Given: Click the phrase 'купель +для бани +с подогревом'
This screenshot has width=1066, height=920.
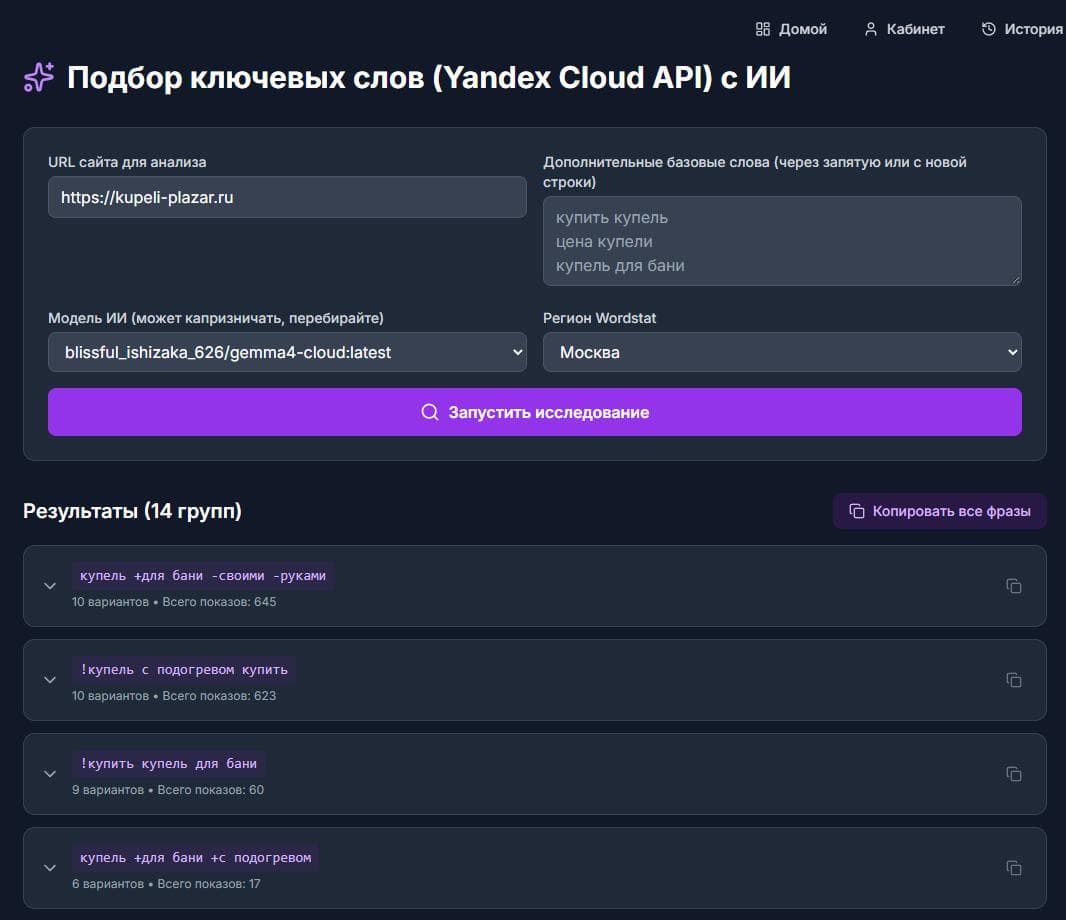Looking at the screenshot, I should (x=195, y=857).
